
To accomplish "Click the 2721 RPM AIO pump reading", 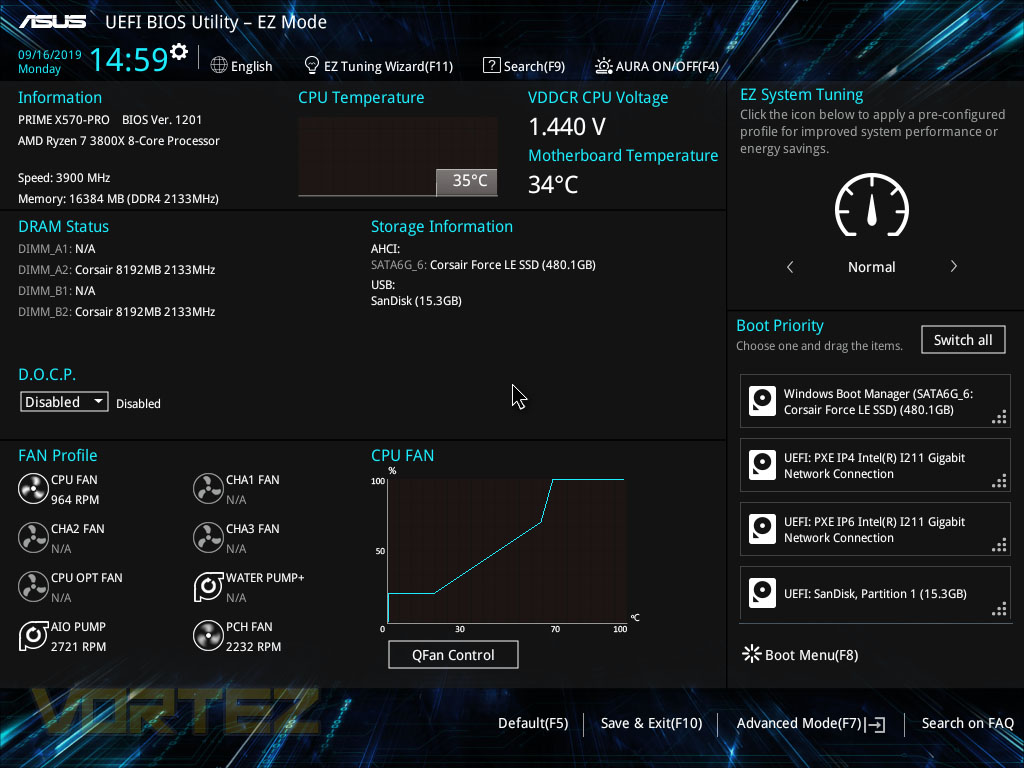I will pyautogui.click(x=78, y=647).
